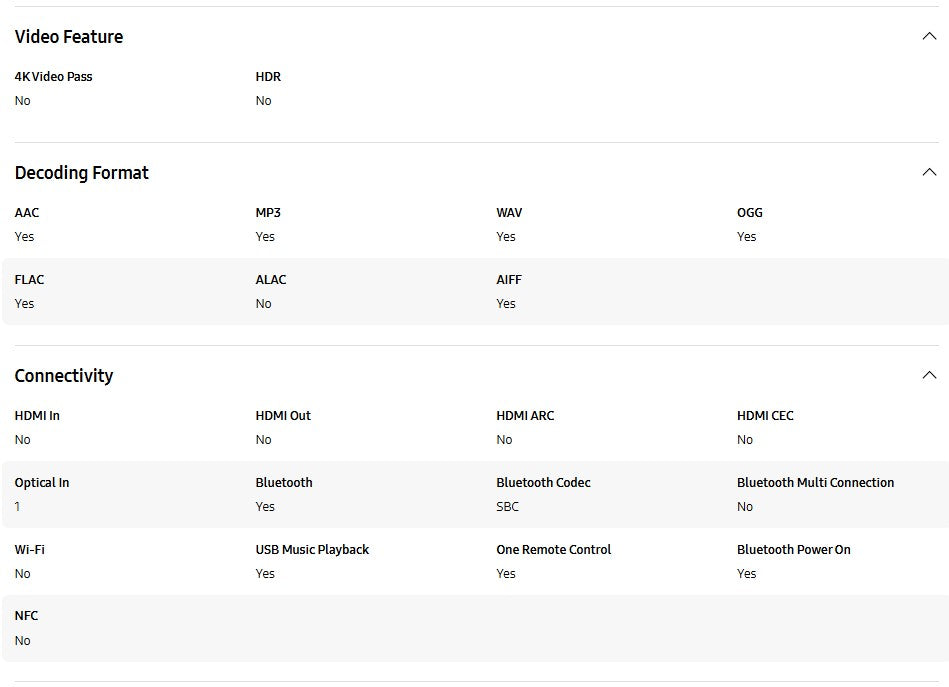Viewport: 949px width, 687px height.
Task: Select the '1' value under Optical In
Action: [x=17, y=507]
